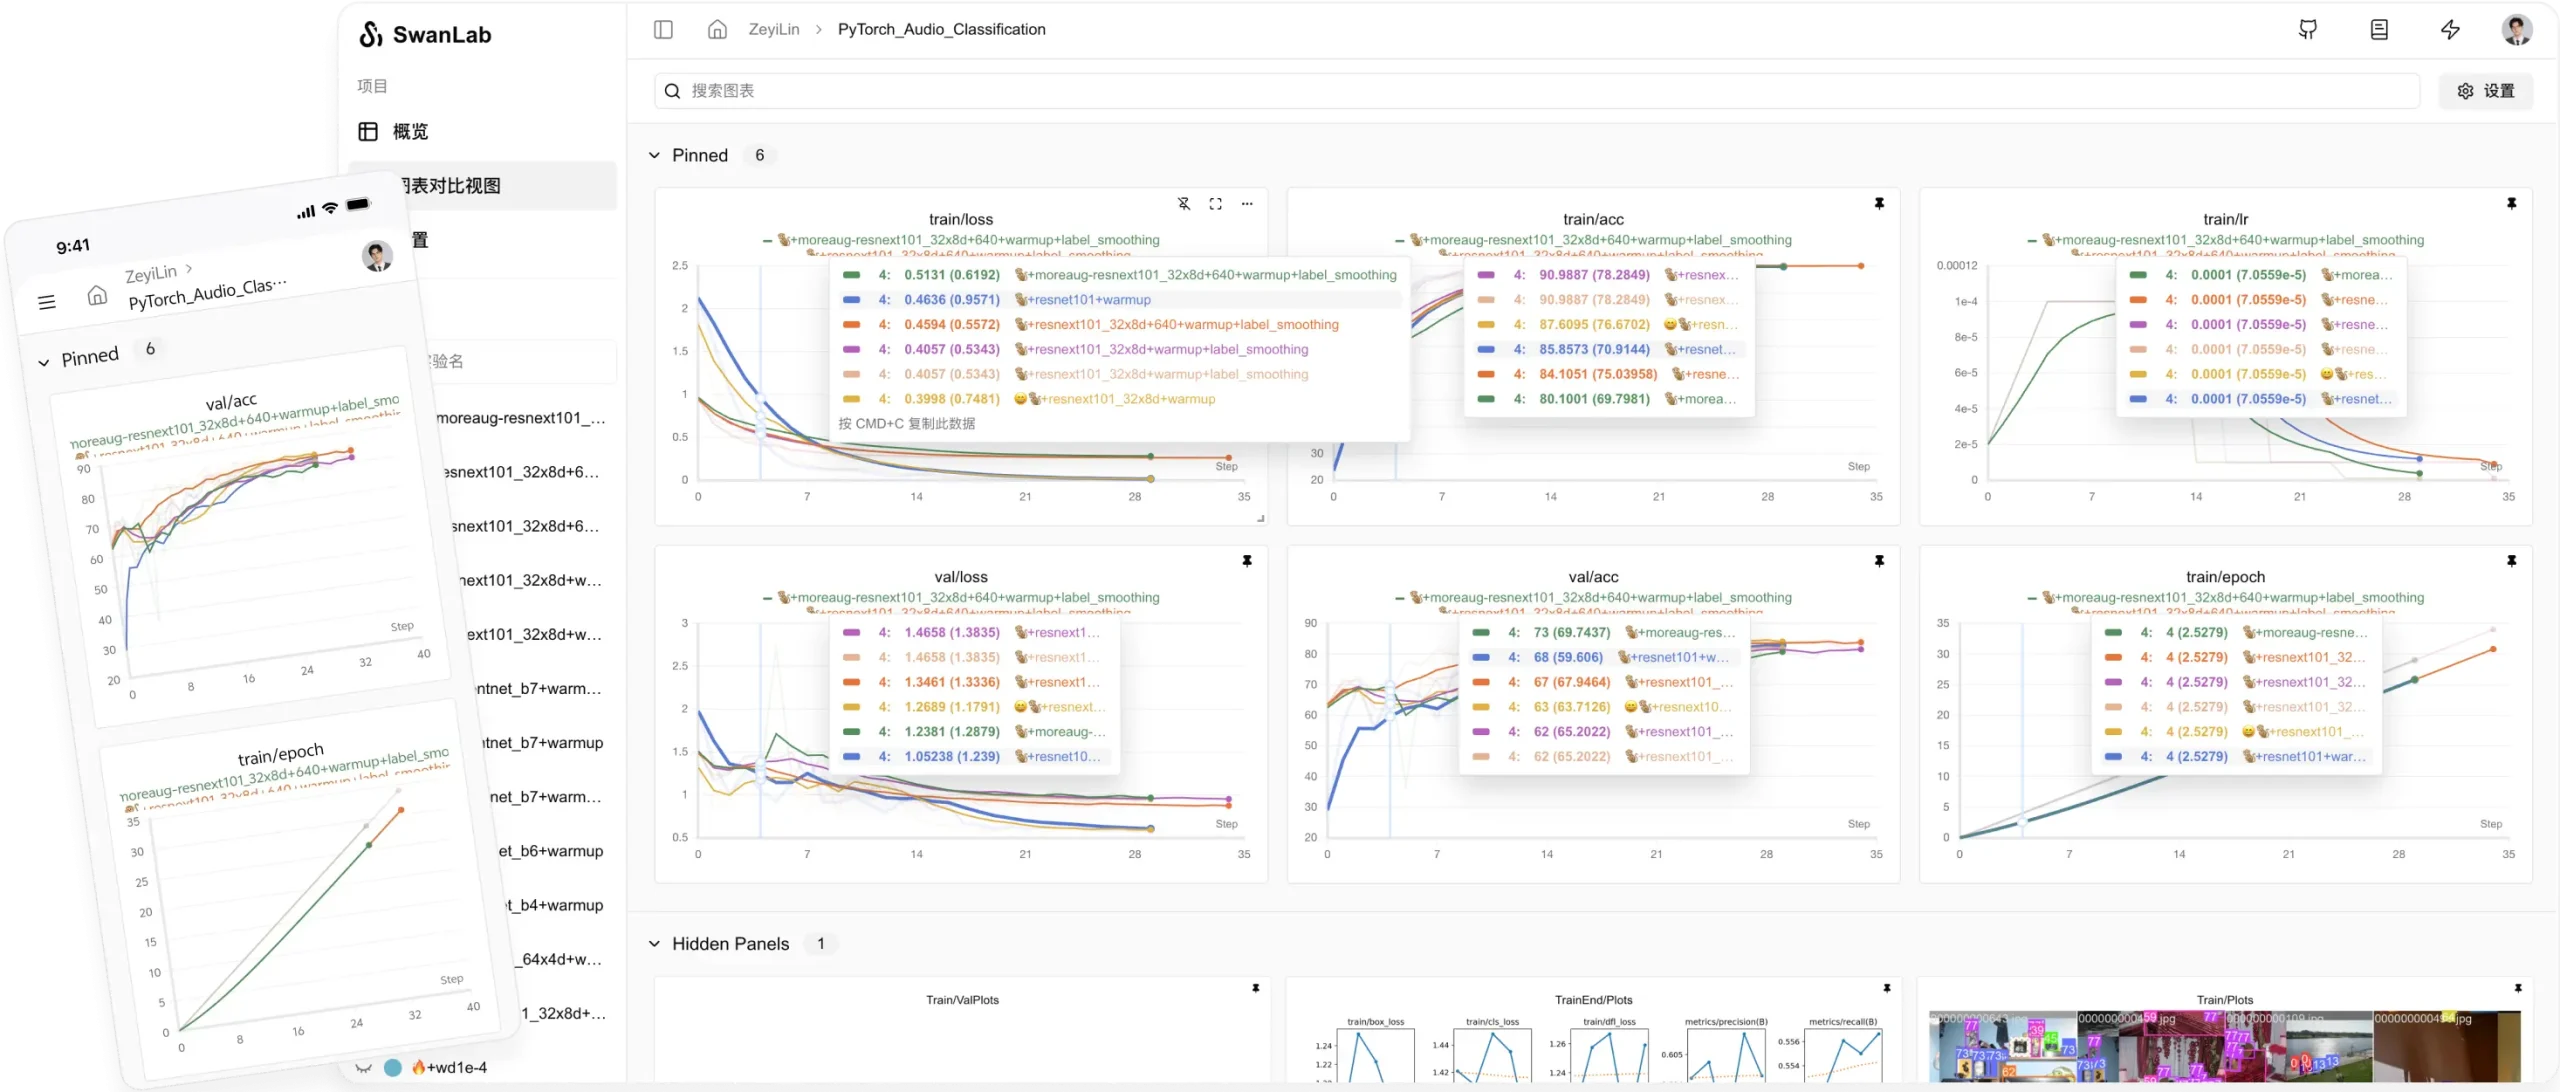This screenshot has width=2560, height=1092.
Task: Click the desktop train/epoch chart title
Action: (x=2225, y=577)
